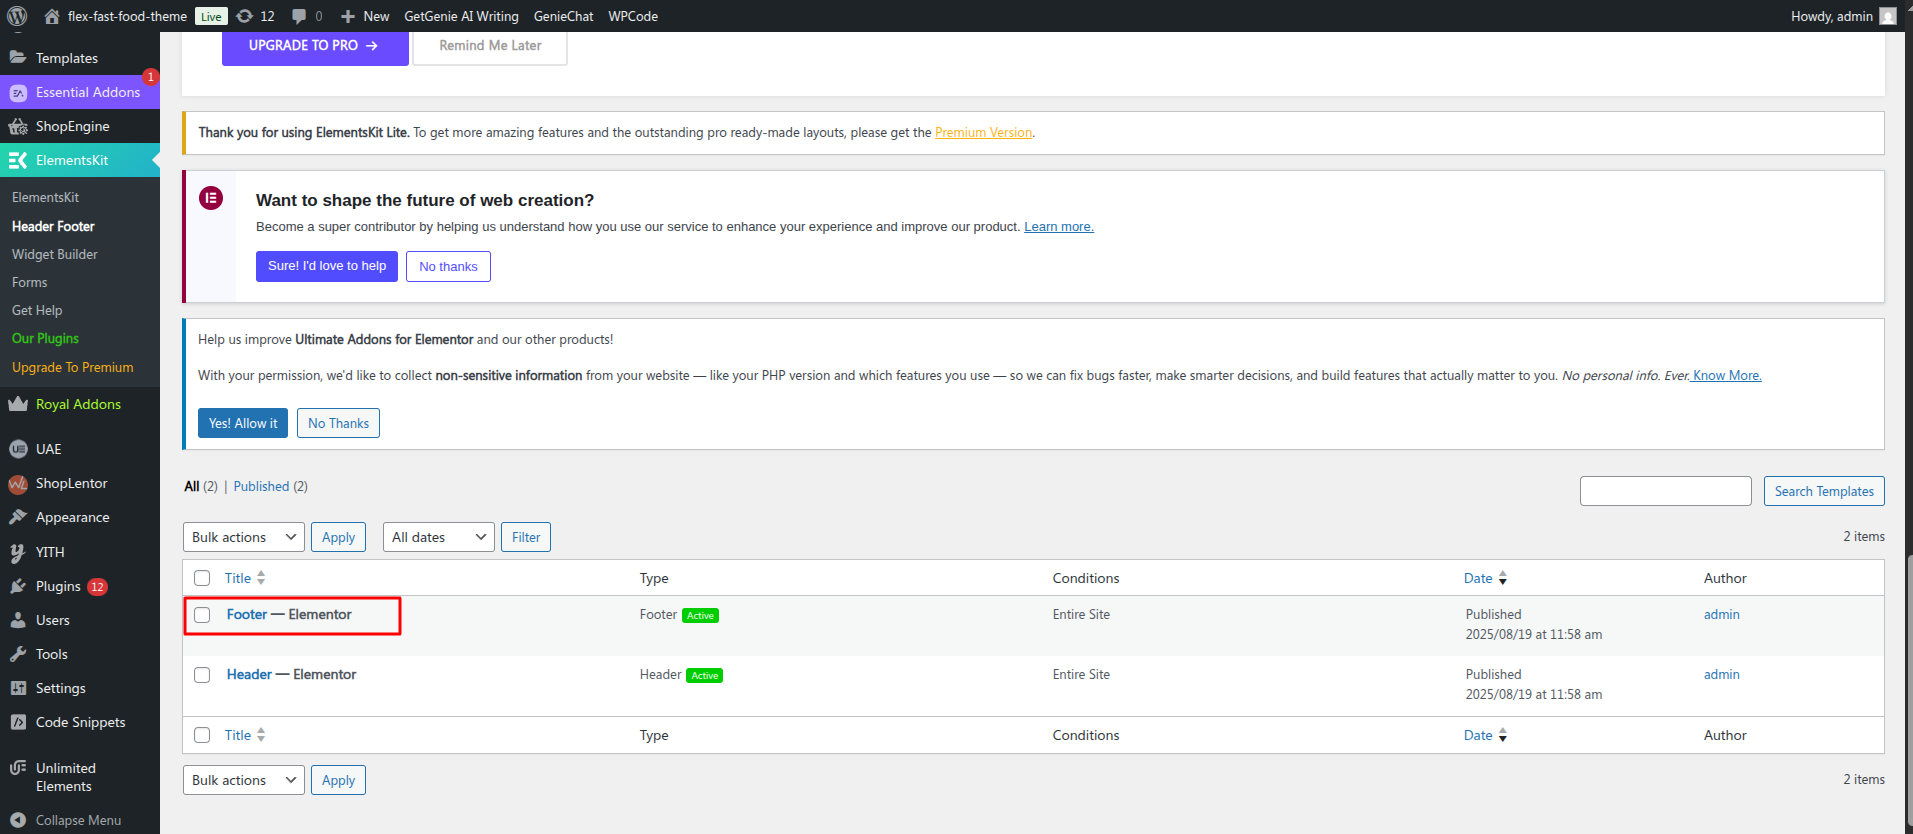Click the Settings sliders icon

[18, 688]
